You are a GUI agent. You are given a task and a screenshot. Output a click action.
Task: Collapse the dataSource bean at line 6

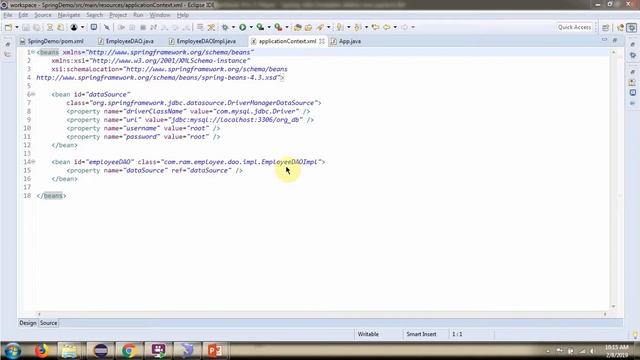pos(33,94)
